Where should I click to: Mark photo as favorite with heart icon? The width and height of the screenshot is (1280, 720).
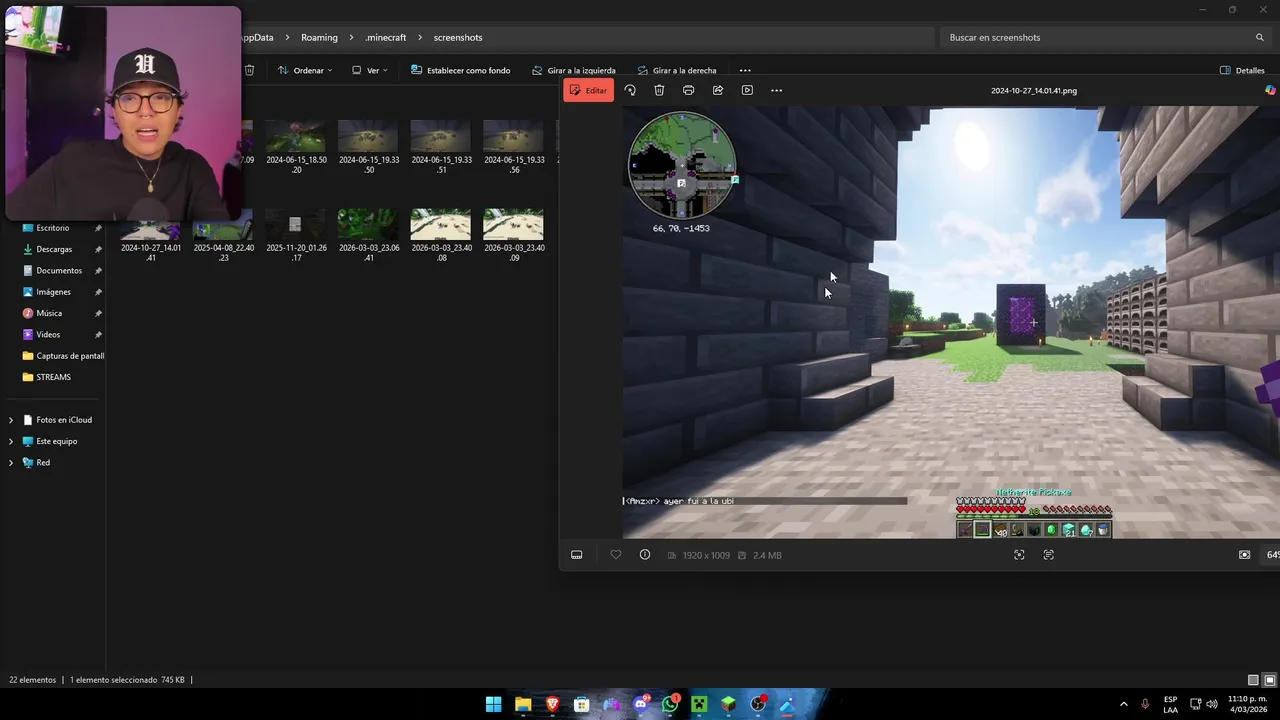pyautogui.click(x=616, y=555)
